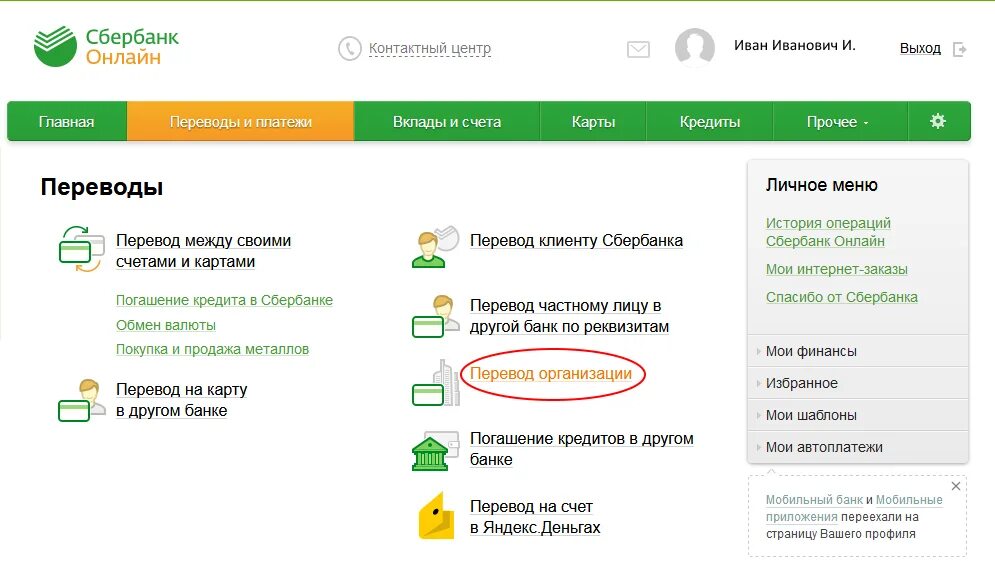Open the Контактный центр link
The image size is (995, 561).
(430, 48)
